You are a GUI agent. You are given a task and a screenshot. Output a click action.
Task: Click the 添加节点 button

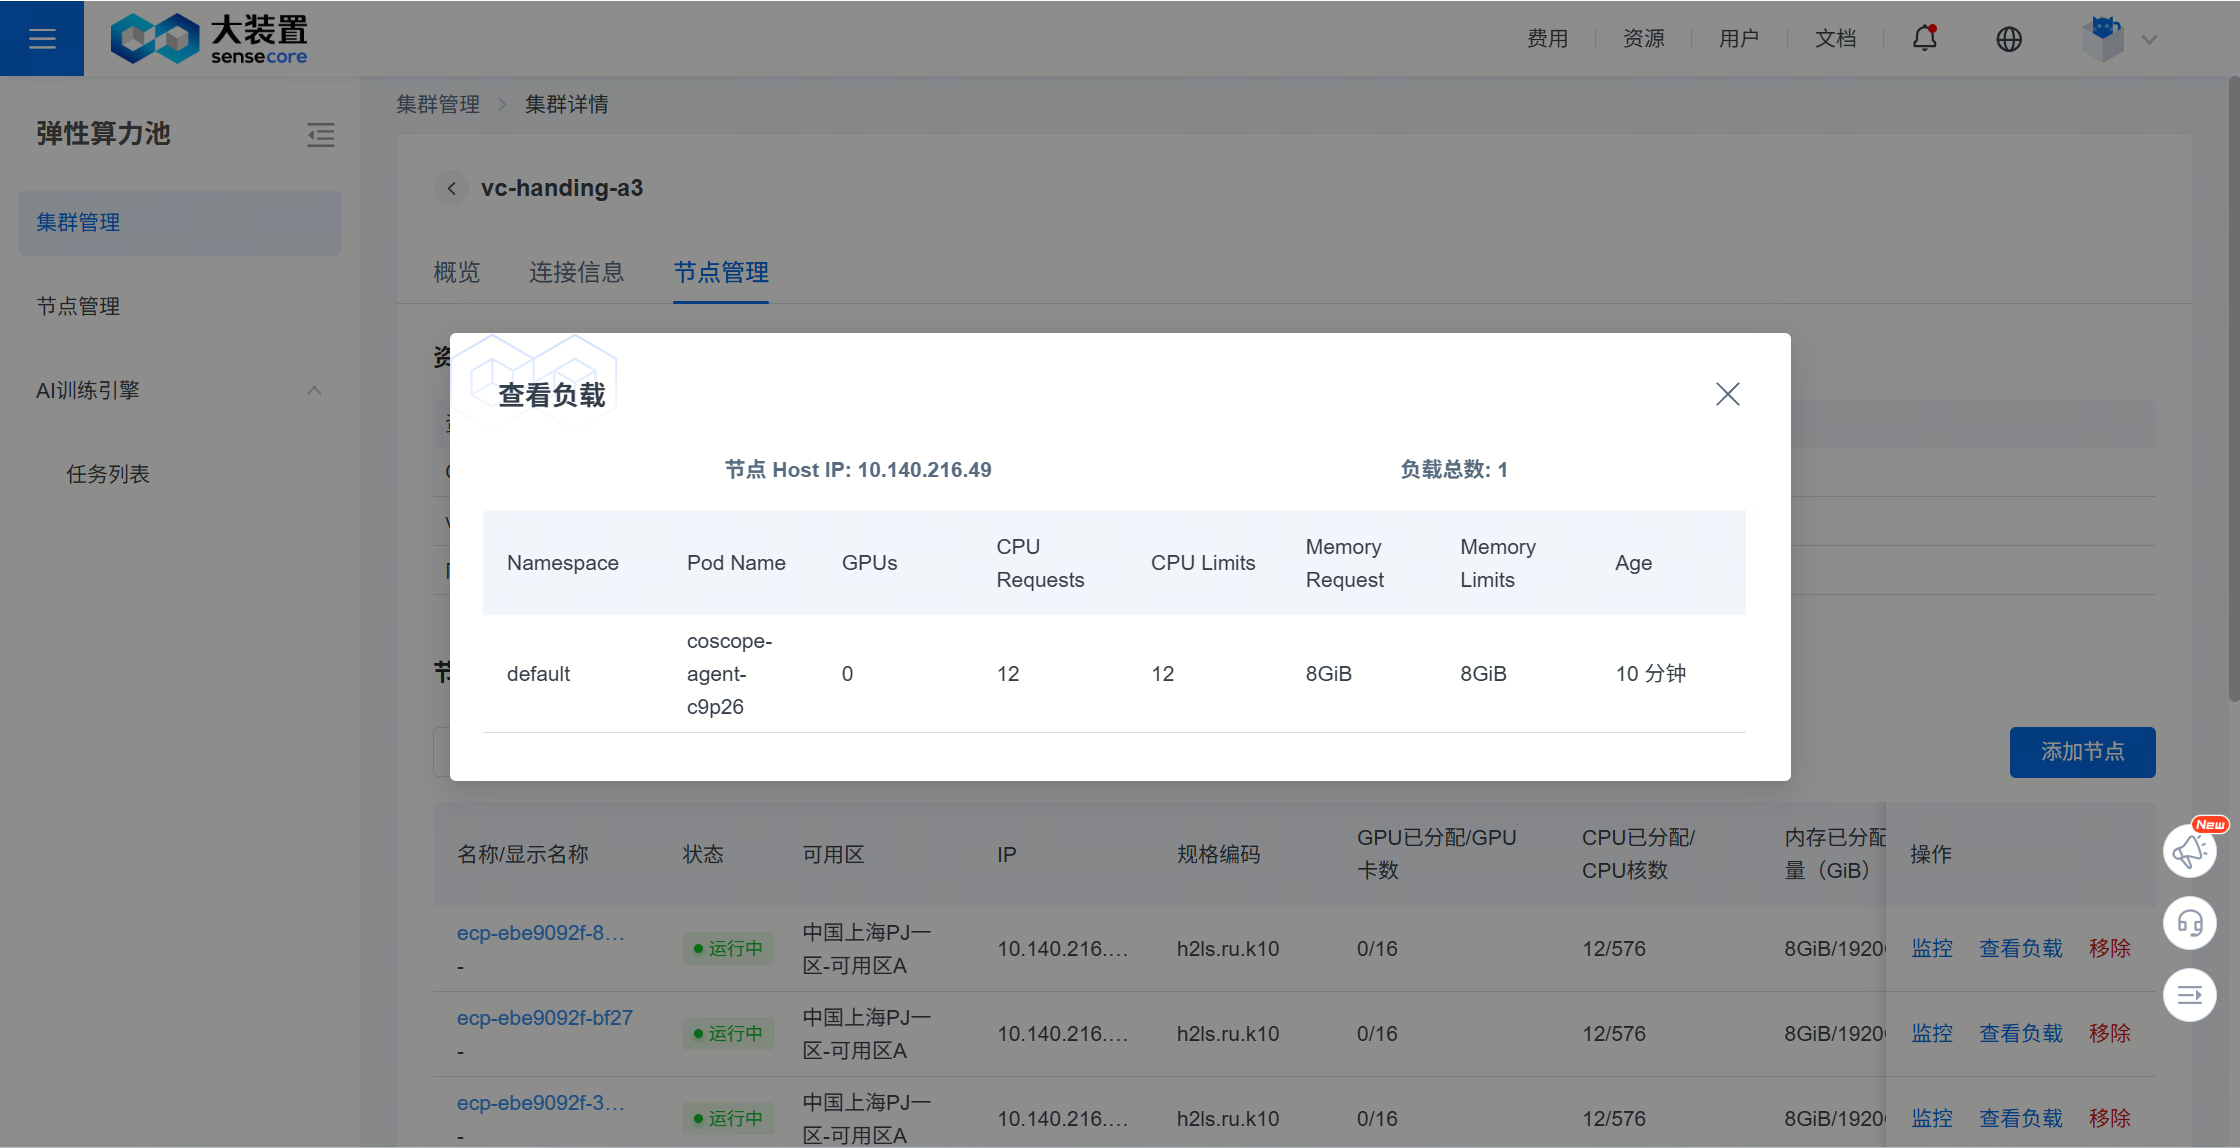coord(2082,752)
